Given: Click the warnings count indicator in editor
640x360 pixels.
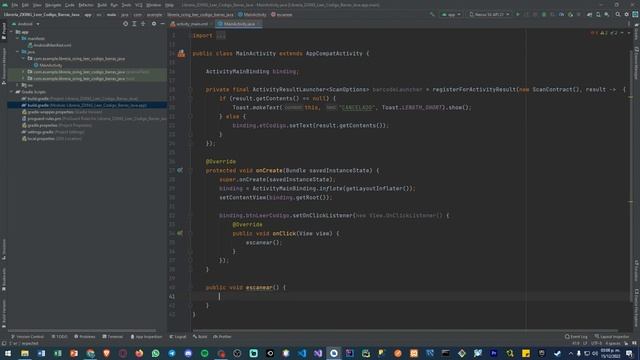Looking at the screenshot, I should pos(604,33).
